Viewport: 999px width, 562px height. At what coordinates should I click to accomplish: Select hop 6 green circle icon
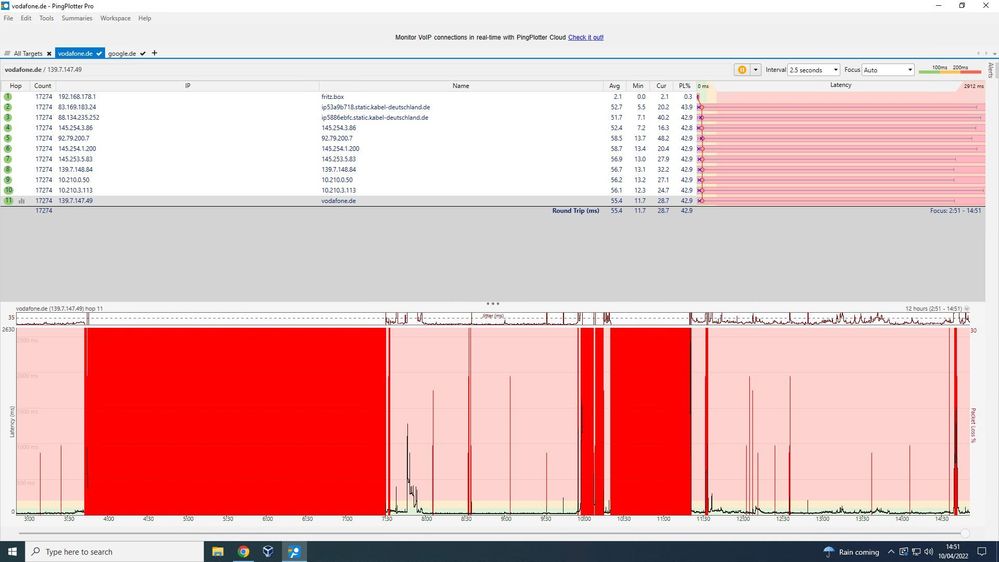click(8, 148)
